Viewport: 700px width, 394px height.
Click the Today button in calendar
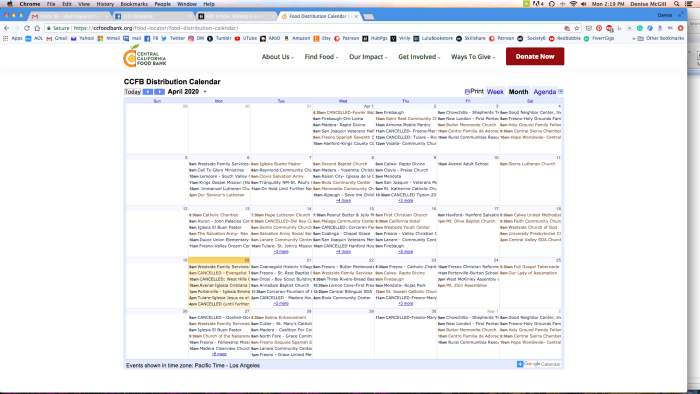pos(133,91)
